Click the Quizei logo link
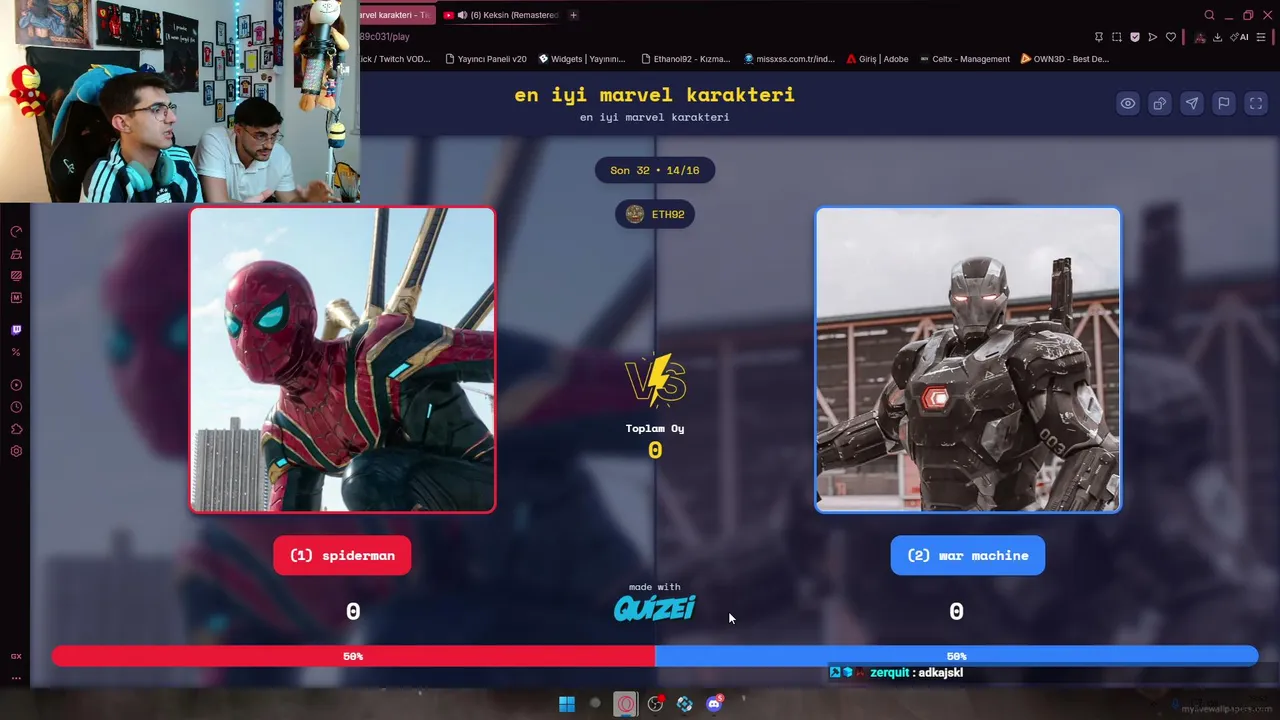The image size is (1280, 720). click(x=655, y=608)
